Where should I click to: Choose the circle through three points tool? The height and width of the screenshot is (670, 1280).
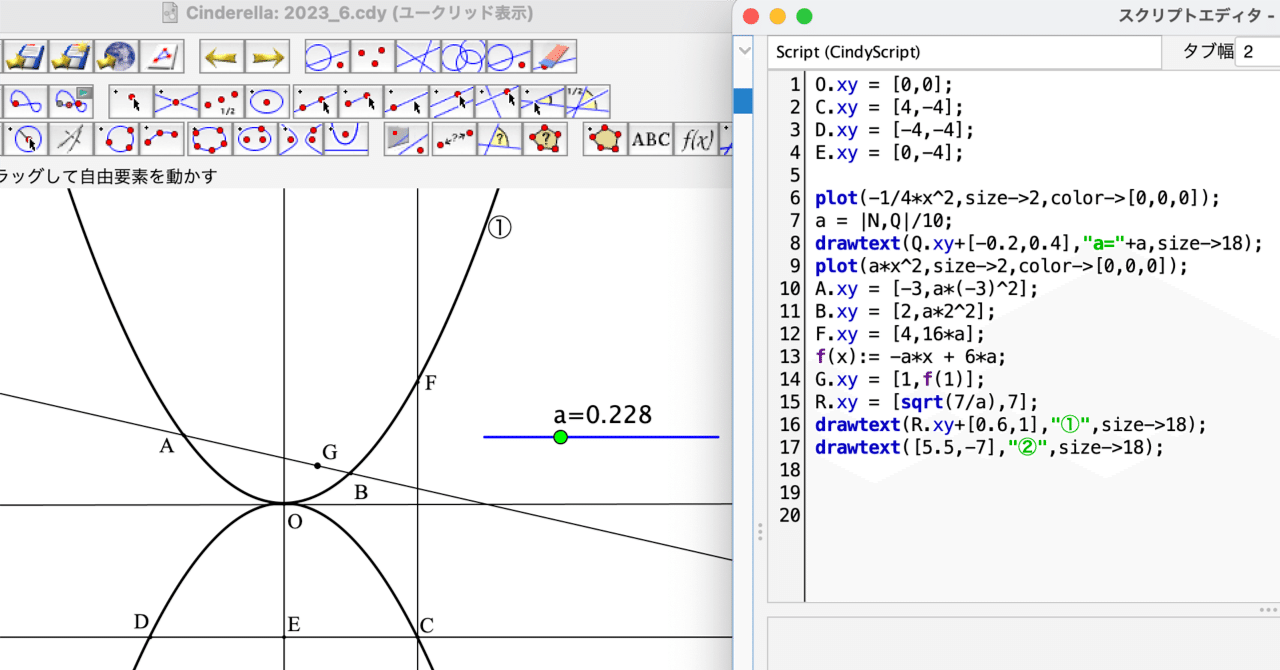click(117, 138)
